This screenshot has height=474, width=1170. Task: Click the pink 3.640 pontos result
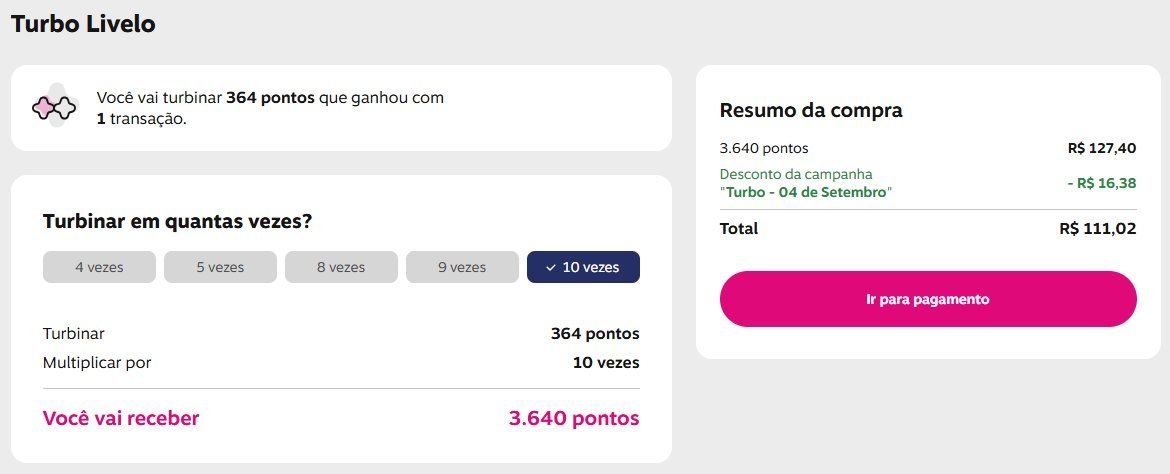(x=574, y=418)
